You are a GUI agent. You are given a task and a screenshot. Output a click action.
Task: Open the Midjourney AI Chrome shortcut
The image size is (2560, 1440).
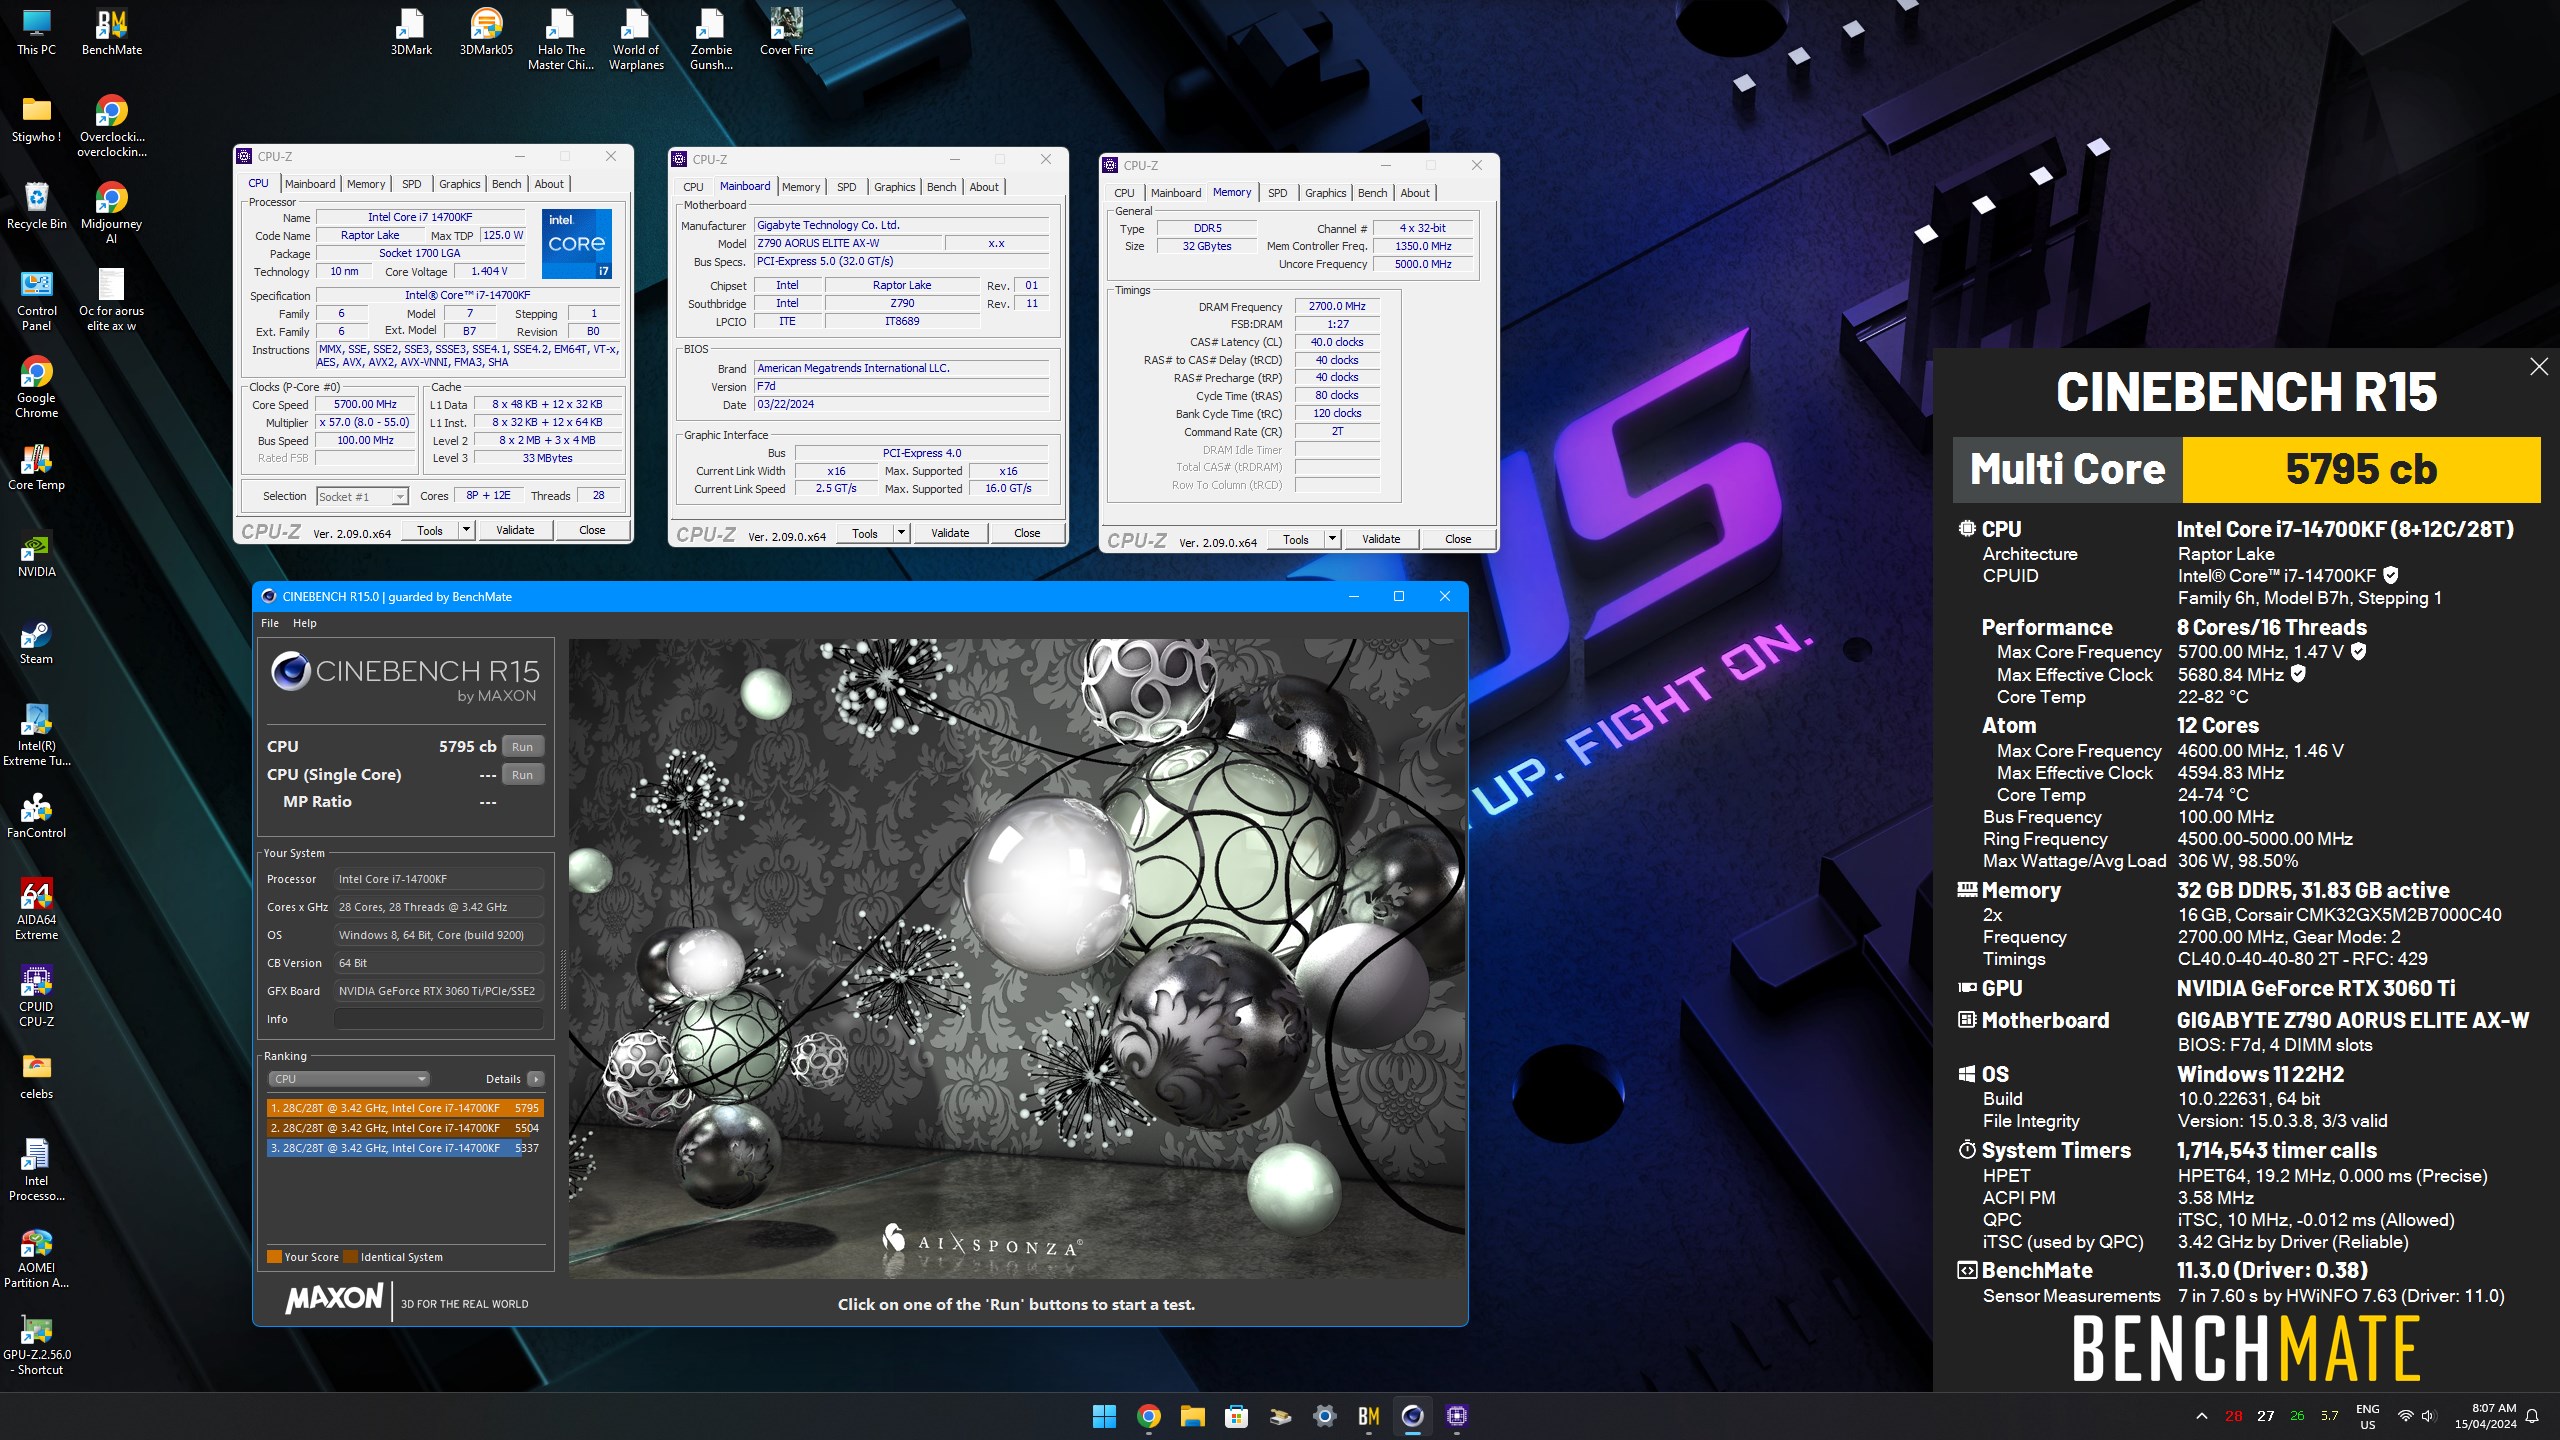[x=111, y=214]
